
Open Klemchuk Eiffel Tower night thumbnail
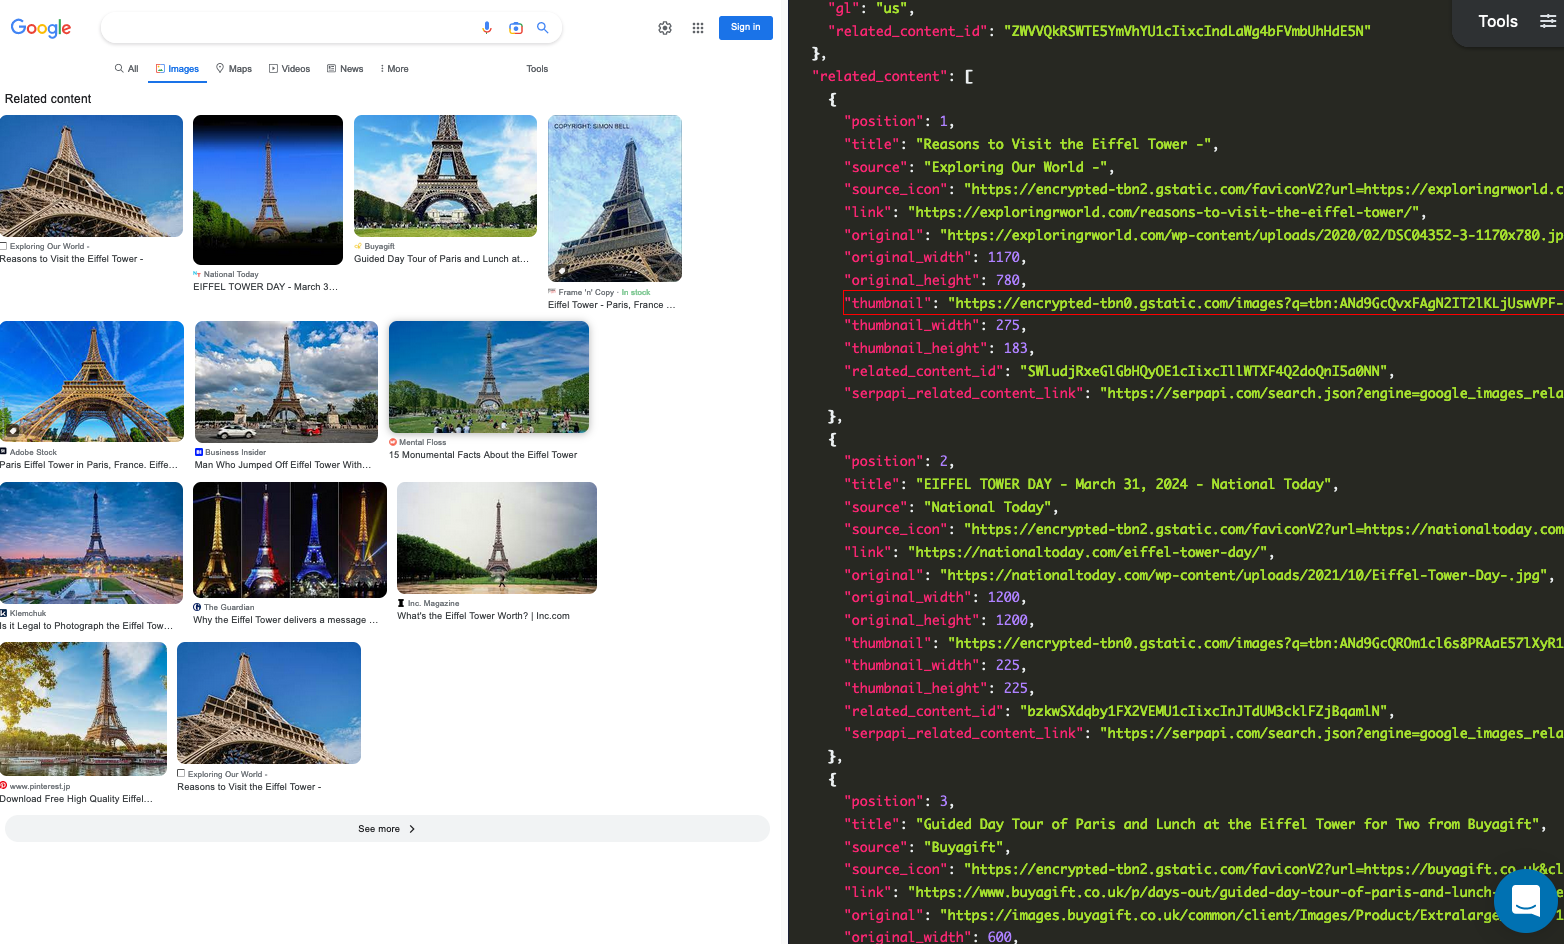[91, 543]
